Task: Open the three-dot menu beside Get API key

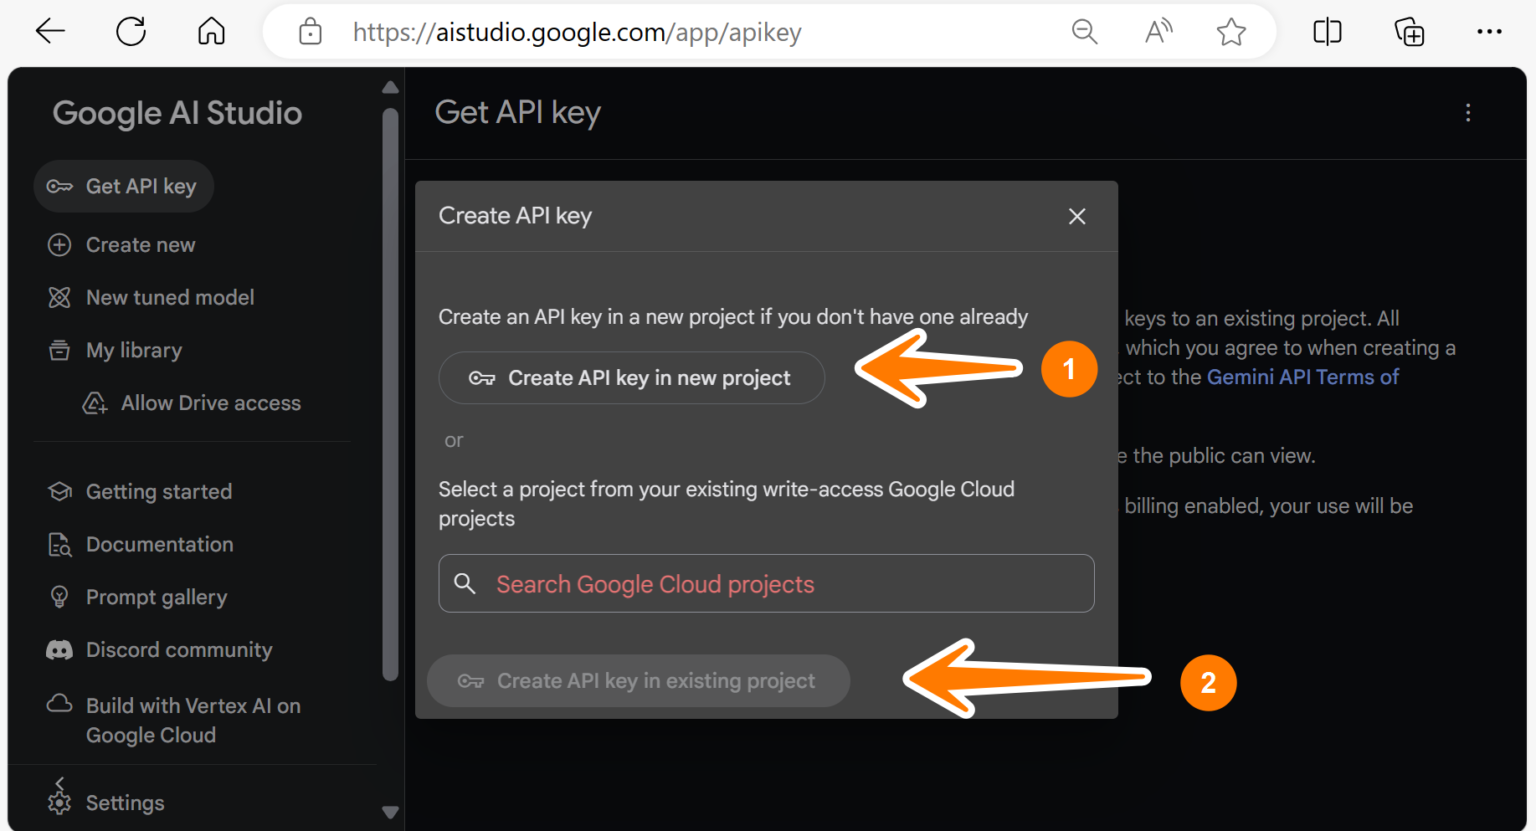Action: (1468, 113)
